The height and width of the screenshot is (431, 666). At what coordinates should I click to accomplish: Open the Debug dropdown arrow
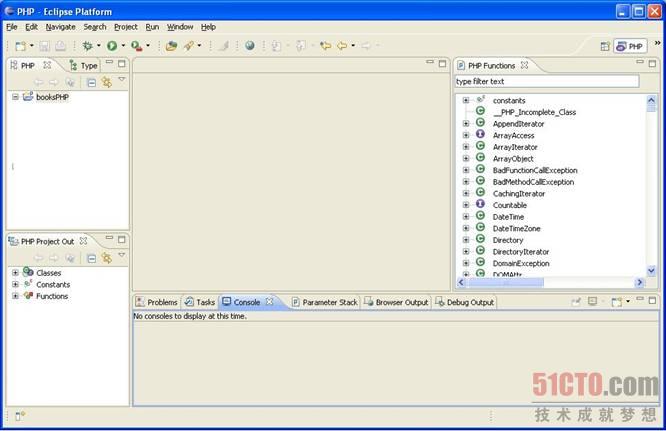point(99,45)
